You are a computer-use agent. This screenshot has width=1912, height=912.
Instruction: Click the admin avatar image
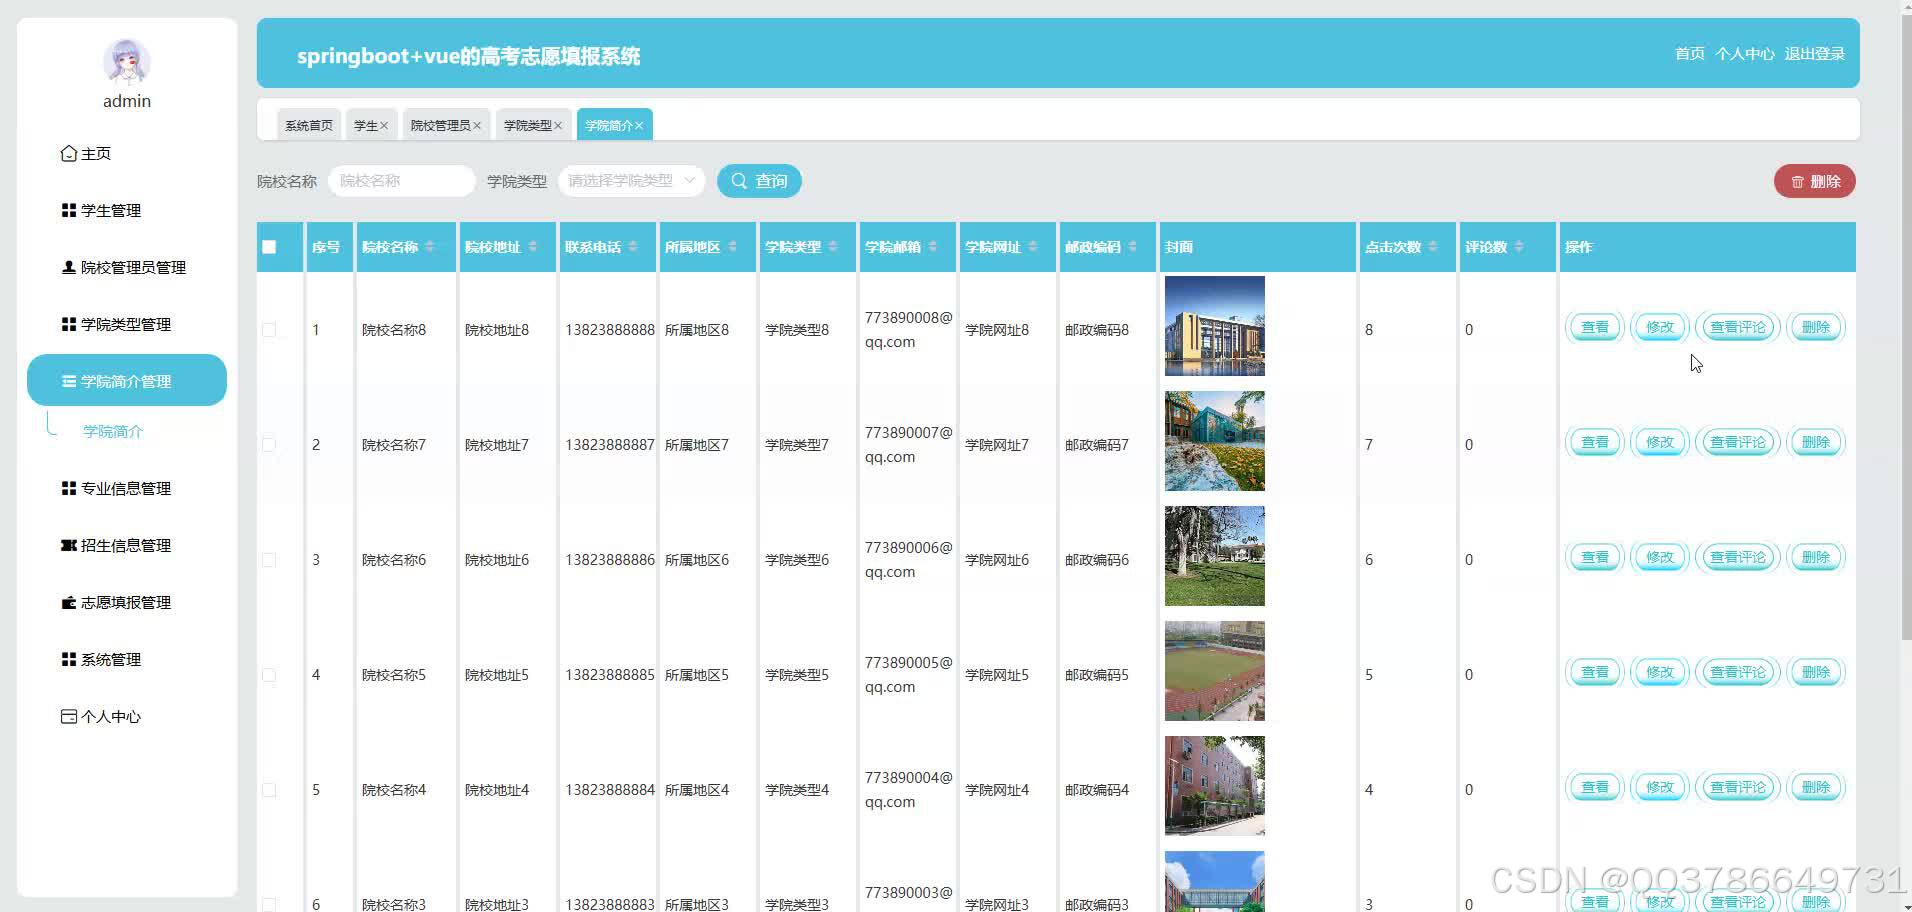coord(127,62)
